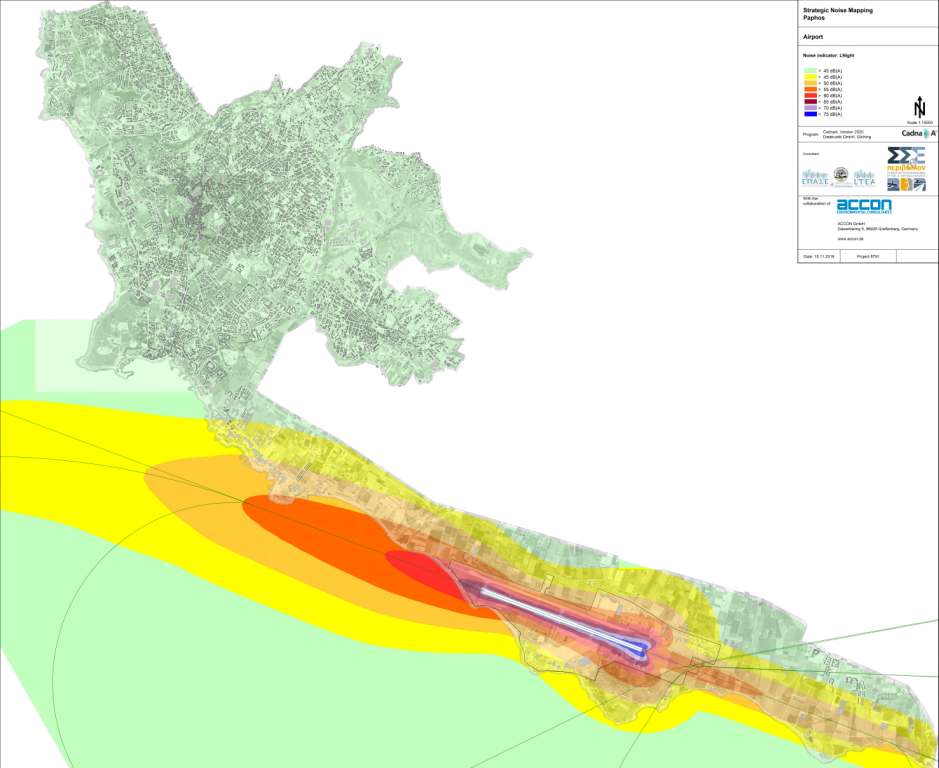Click the round seal emblem between logos

click(x=841, y=176)
